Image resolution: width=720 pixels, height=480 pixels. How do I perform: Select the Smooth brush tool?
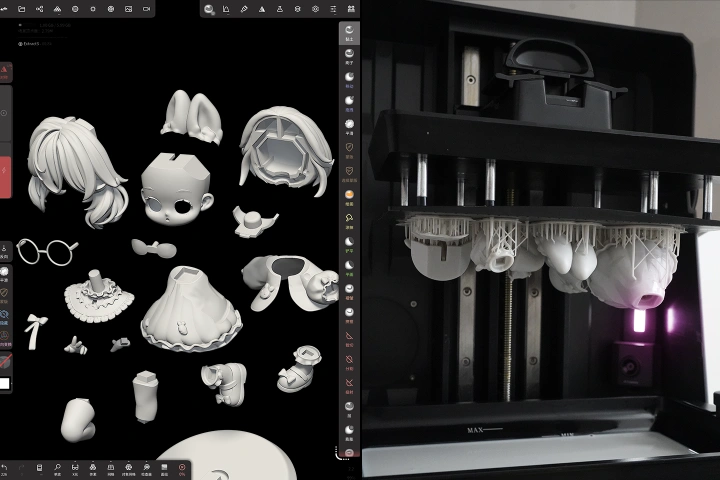[x=349, y=127]
